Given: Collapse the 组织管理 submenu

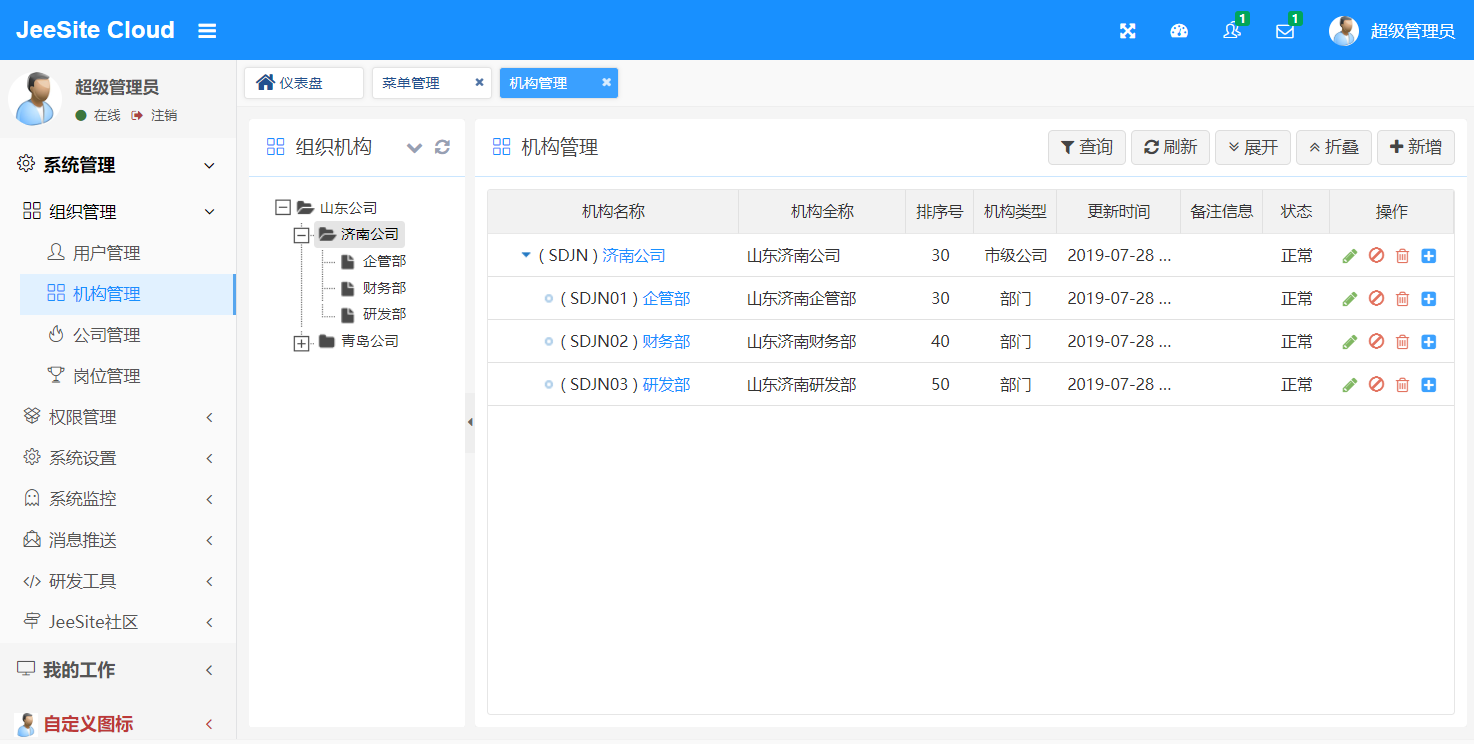Looking at the screenshot, I should [x=118, y=212].
